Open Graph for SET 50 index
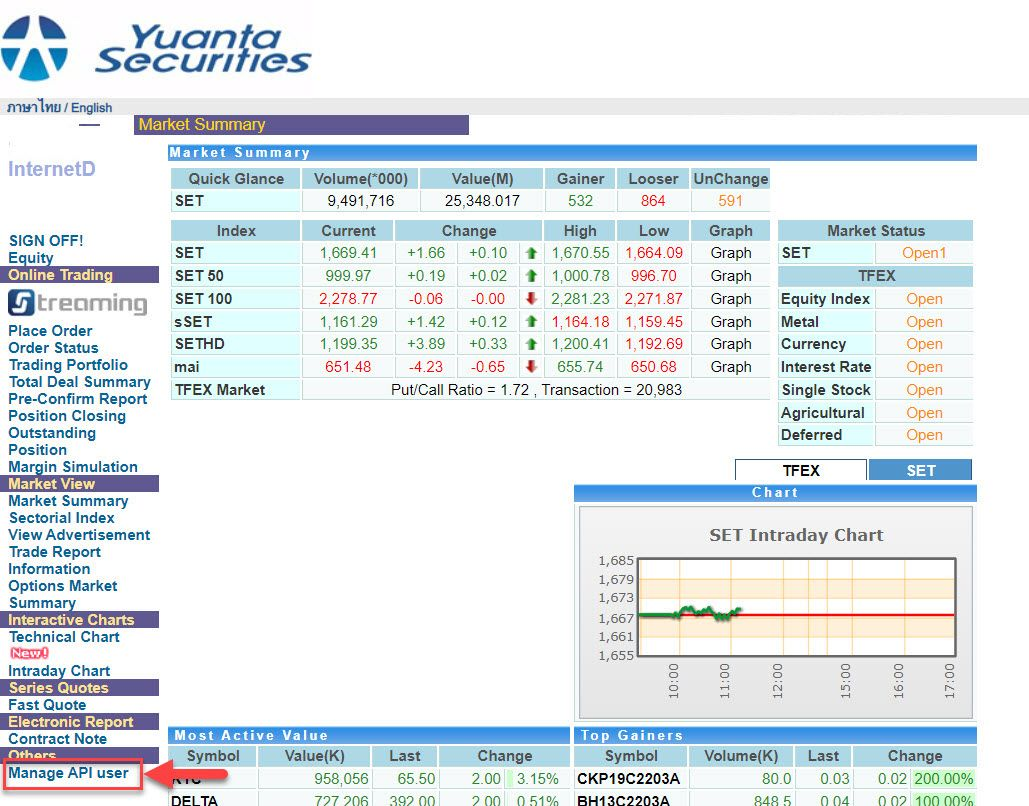The image size is (1029, 806). 730,276
